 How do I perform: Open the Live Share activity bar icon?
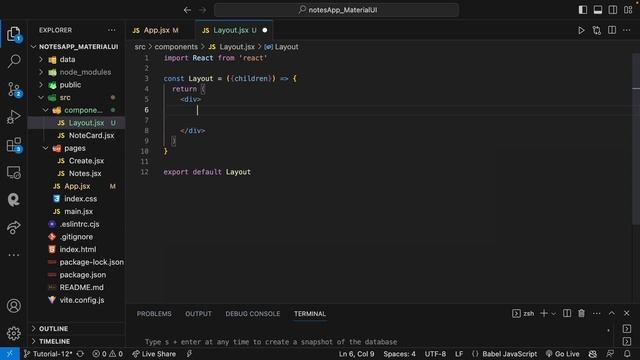[x=14, y=227]
